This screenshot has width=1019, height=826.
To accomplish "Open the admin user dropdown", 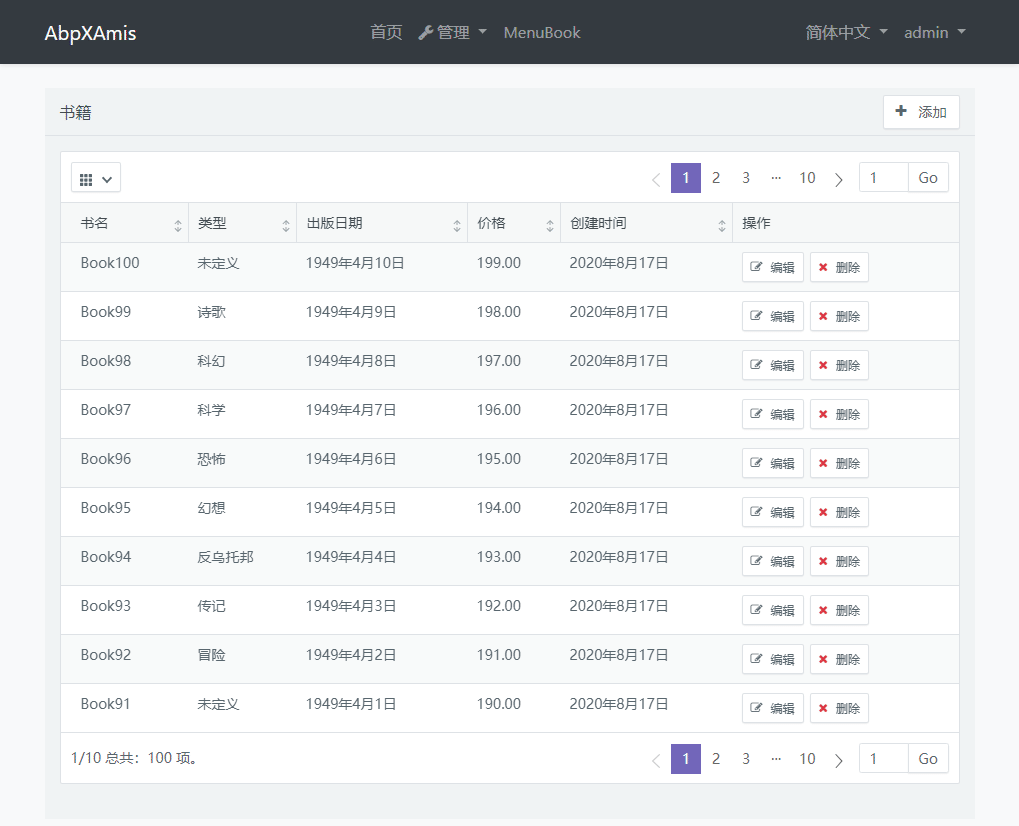I will pos(935,32).
